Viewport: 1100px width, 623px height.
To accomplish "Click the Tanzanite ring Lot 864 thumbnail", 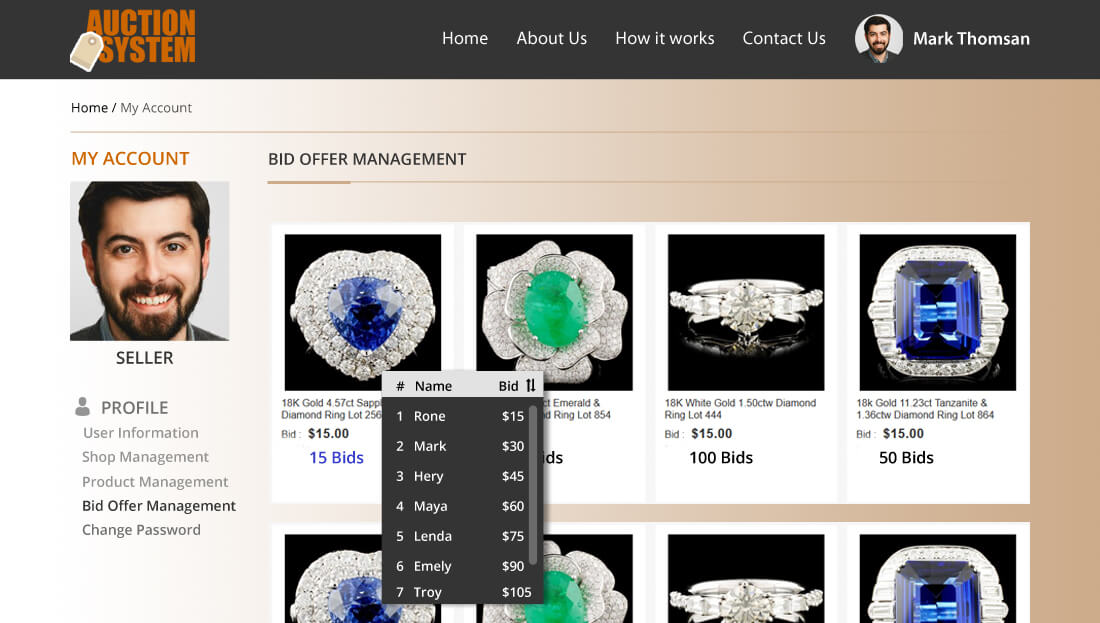I will point(937,312).
